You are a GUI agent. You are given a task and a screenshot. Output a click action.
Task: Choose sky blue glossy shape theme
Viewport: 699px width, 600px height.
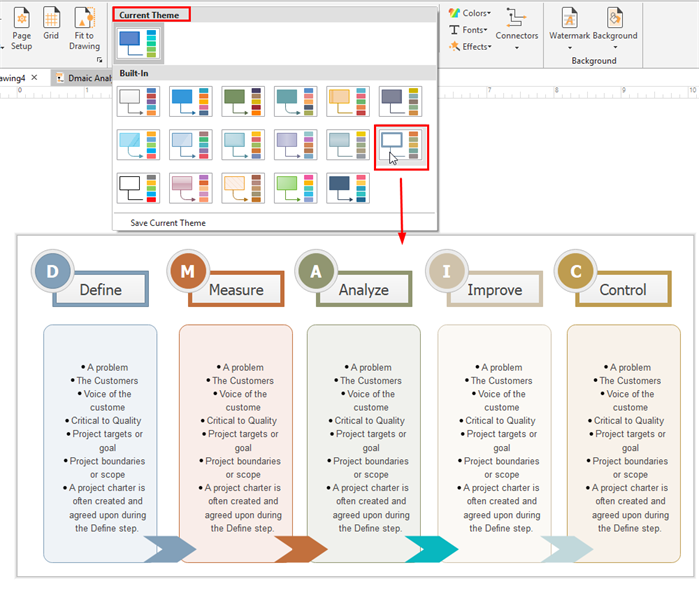pos(138,144)
